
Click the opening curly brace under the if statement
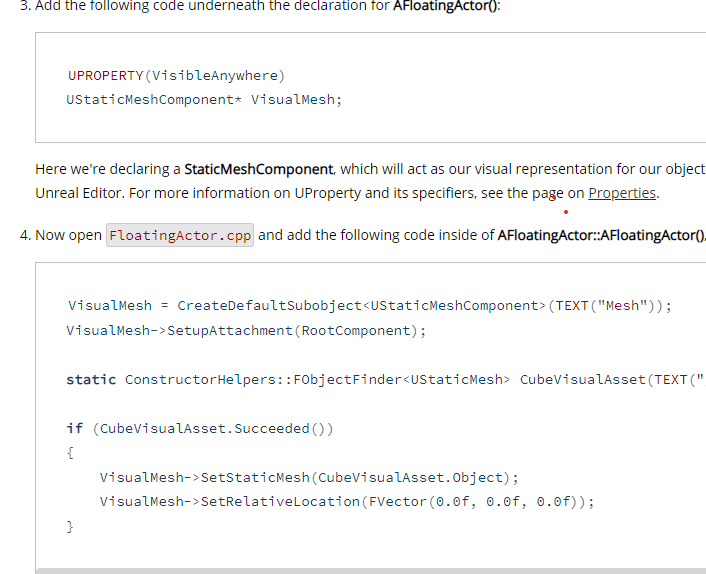click(x=70, y=452)
